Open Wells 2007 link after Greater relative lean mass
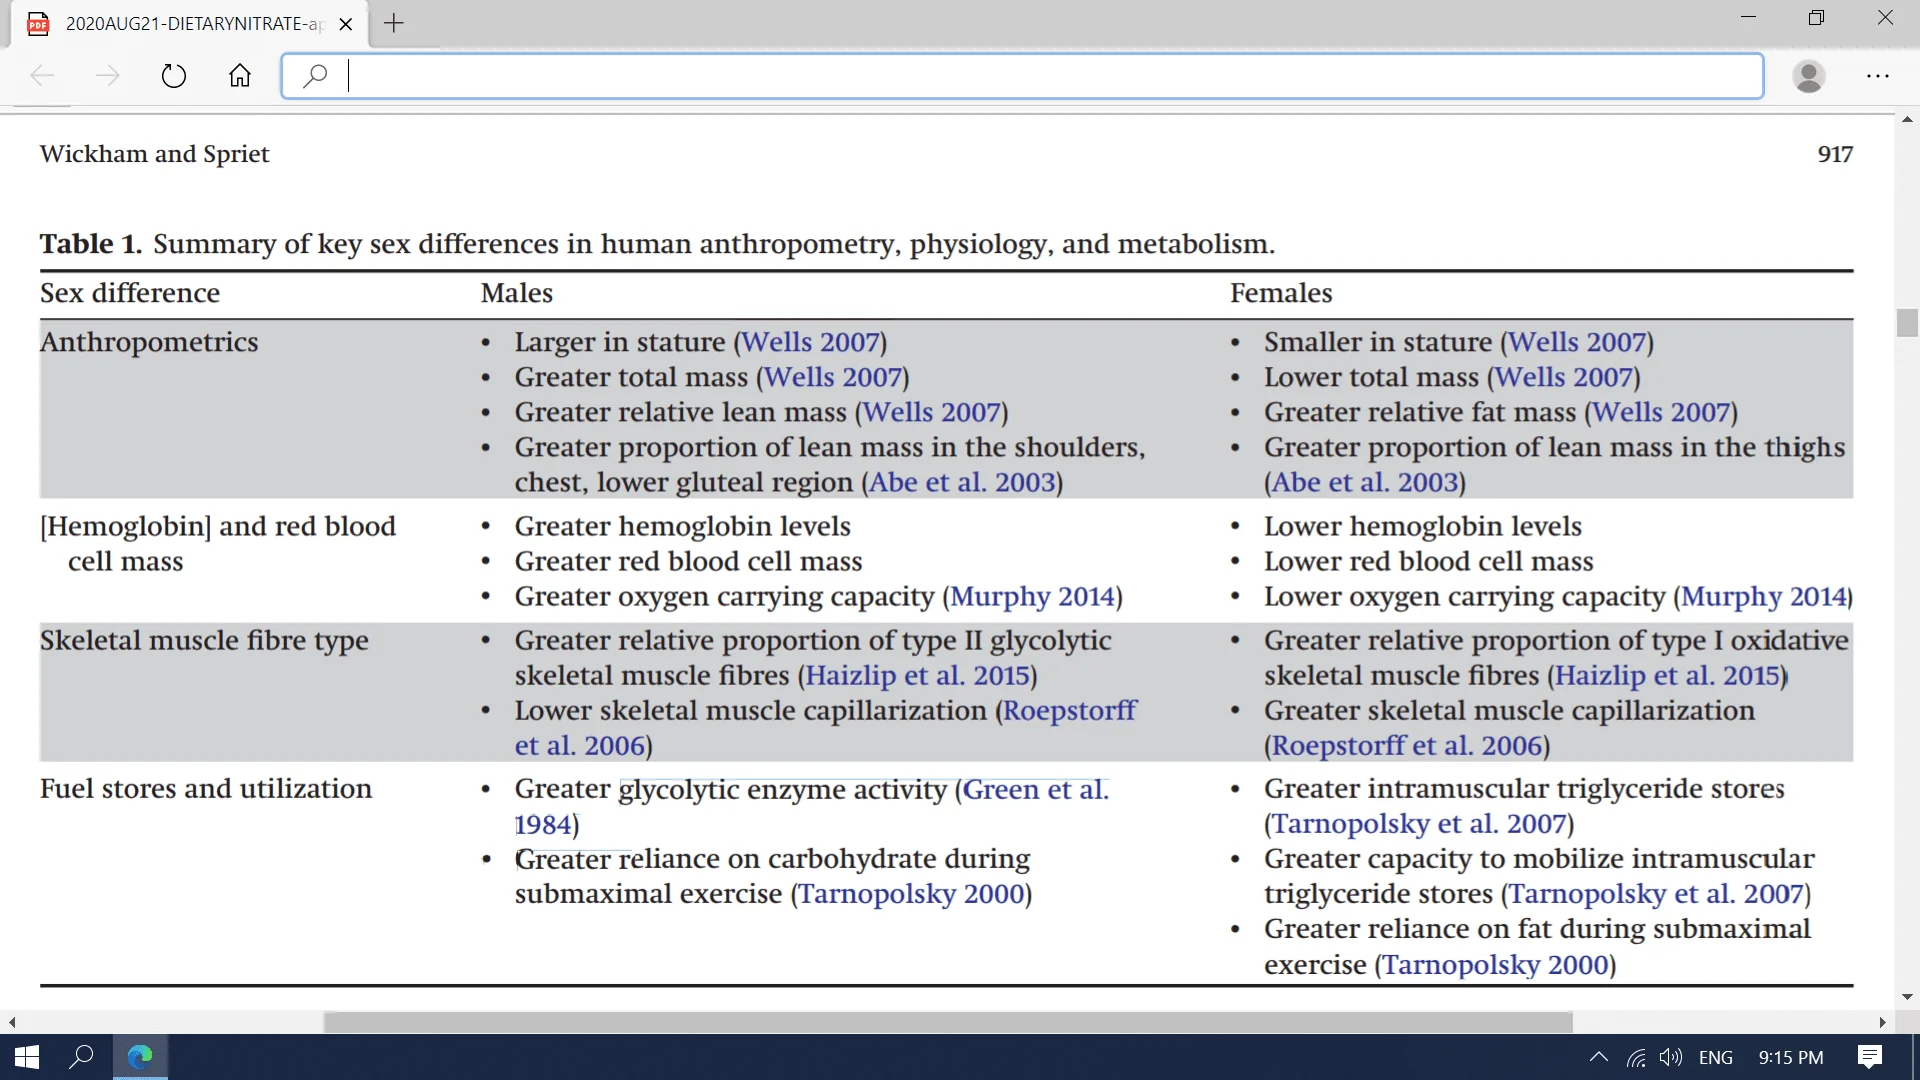Viewport: 1920px width, 1080px height. pos(931,412)
